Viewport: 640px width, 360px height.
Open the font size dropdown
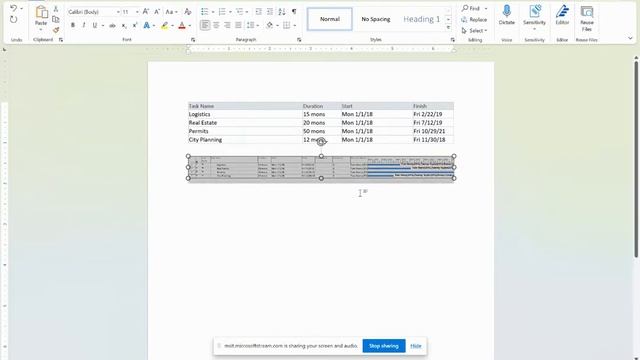137,12
